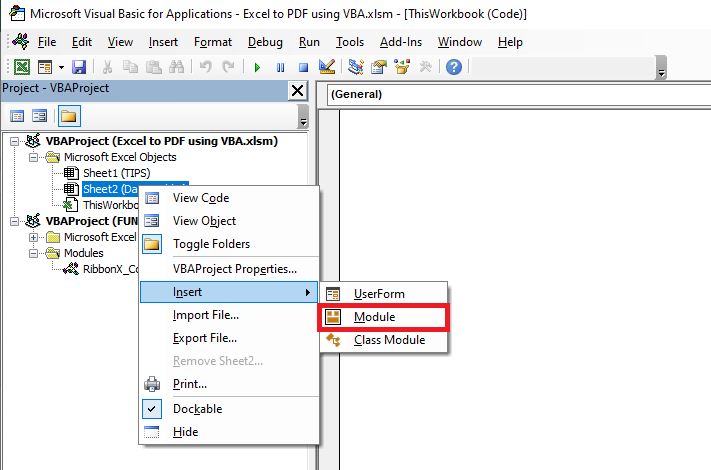Collapse the second VBAProject (FUN node
Image resolution: width=711 pixels, height=470 pixels.
point(15,221)
